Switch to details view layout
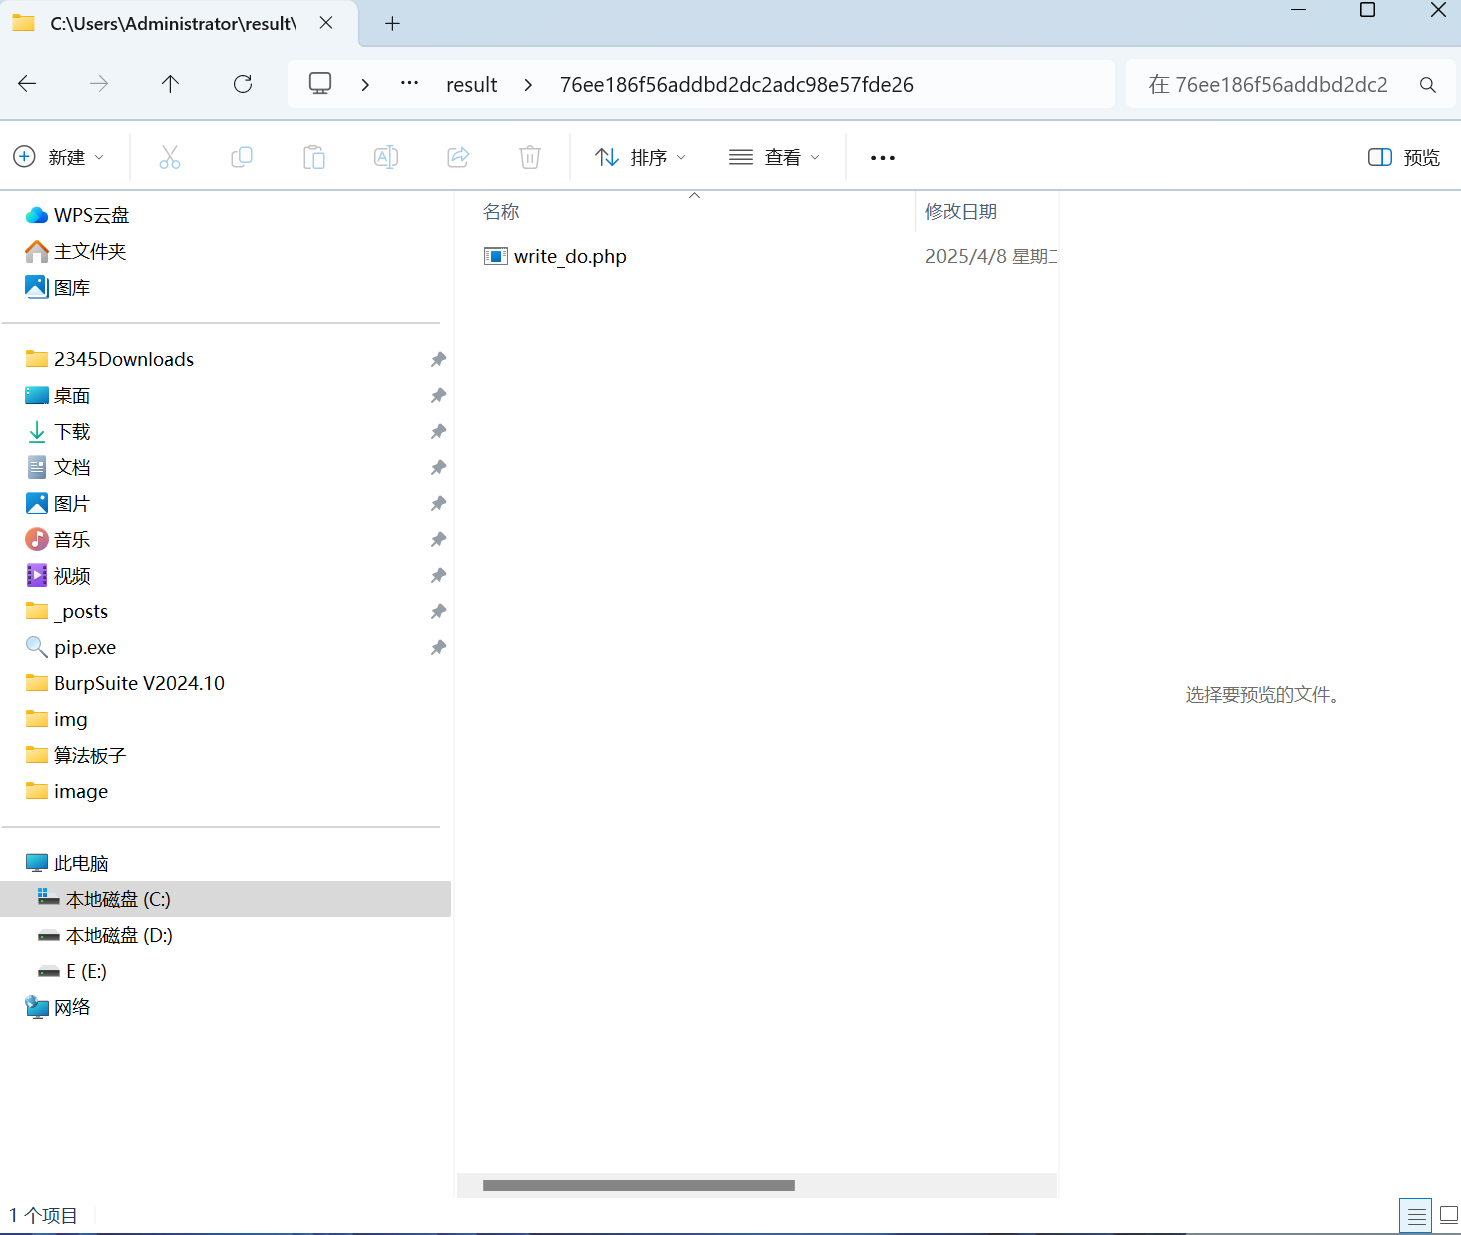This screenshot has height=1235, width=1461. (1416, 1216)
